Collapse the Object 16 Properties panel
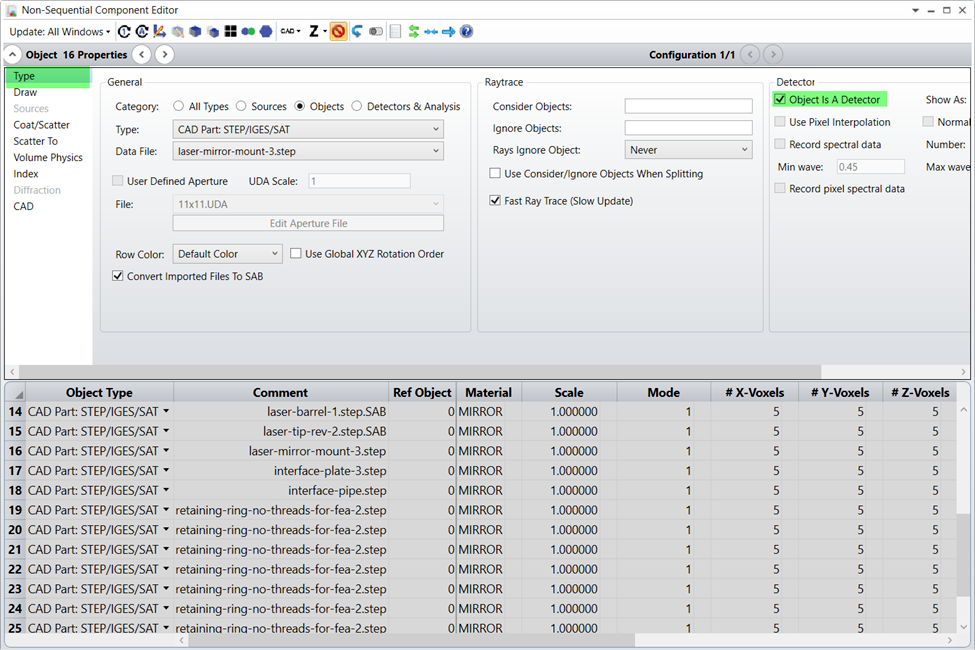 coord(14,55)
